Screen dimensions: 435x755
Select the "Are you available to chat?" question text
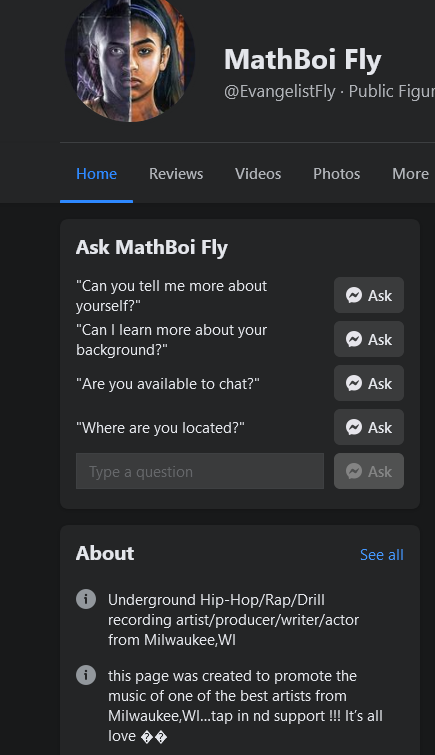click(168, 384)
